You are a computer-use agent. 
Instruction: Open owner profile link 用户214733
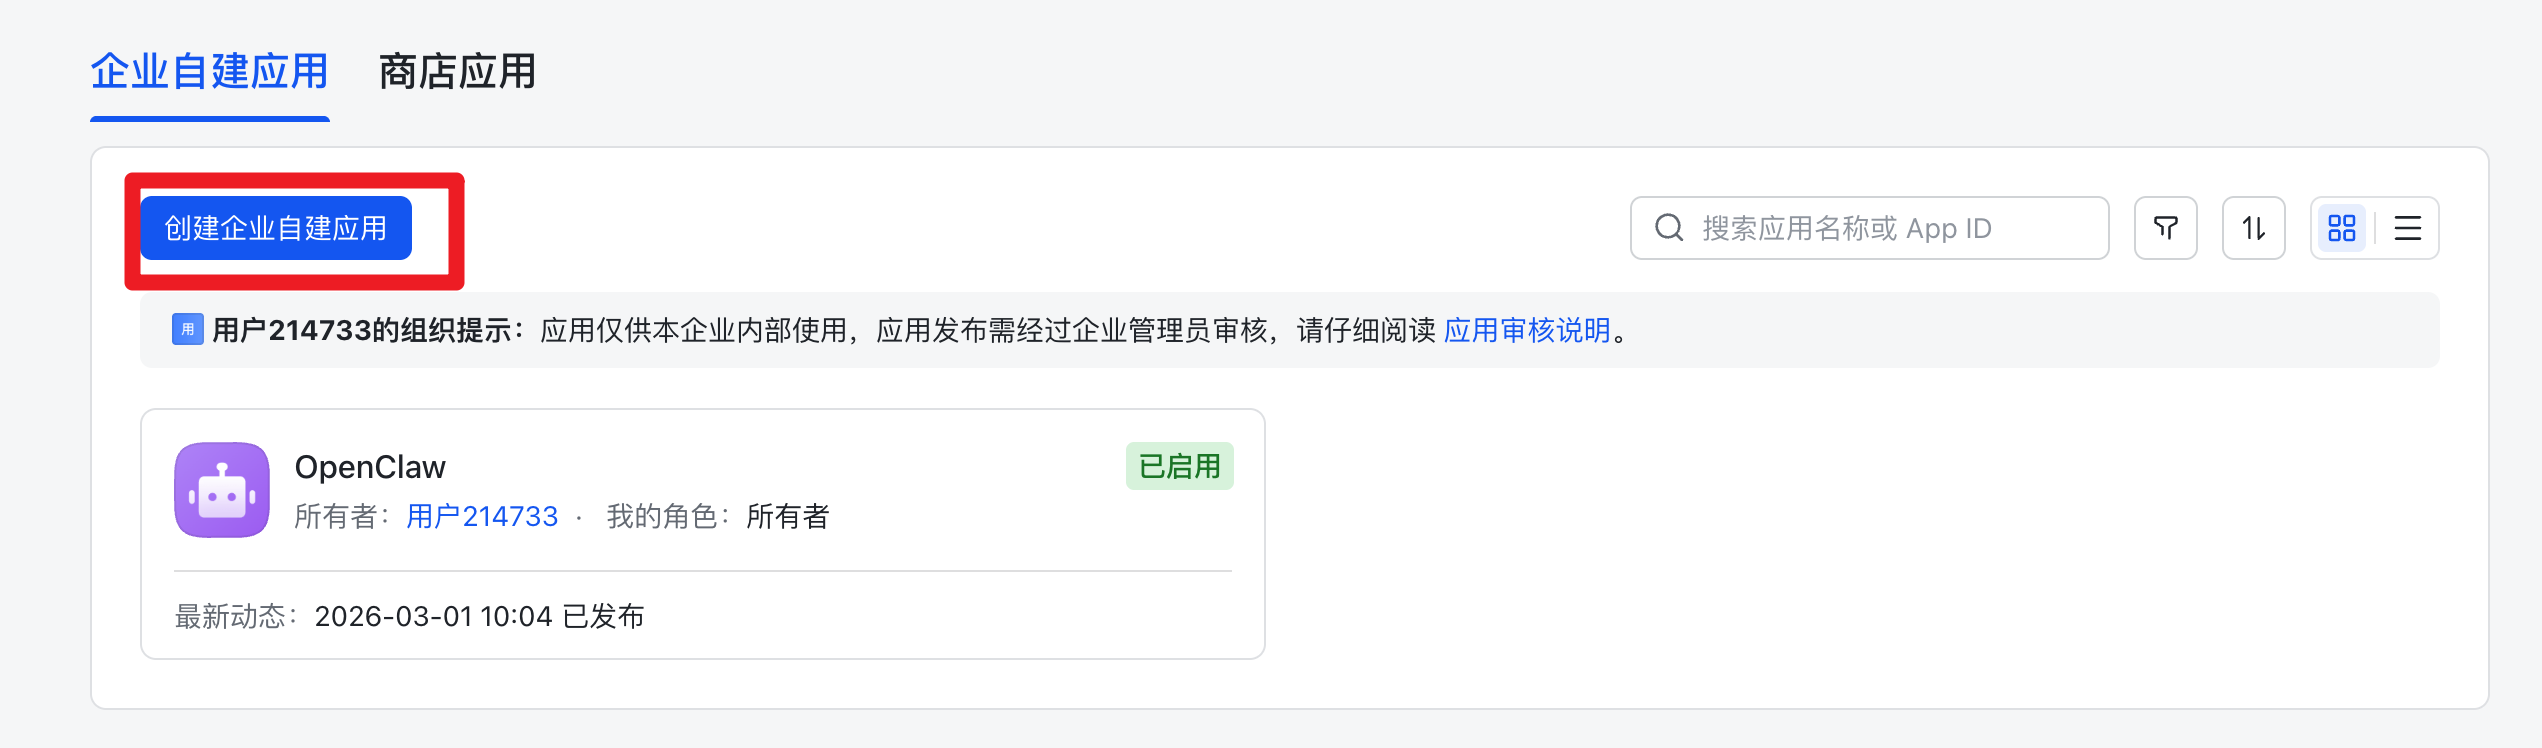click(x=482, y=516)
